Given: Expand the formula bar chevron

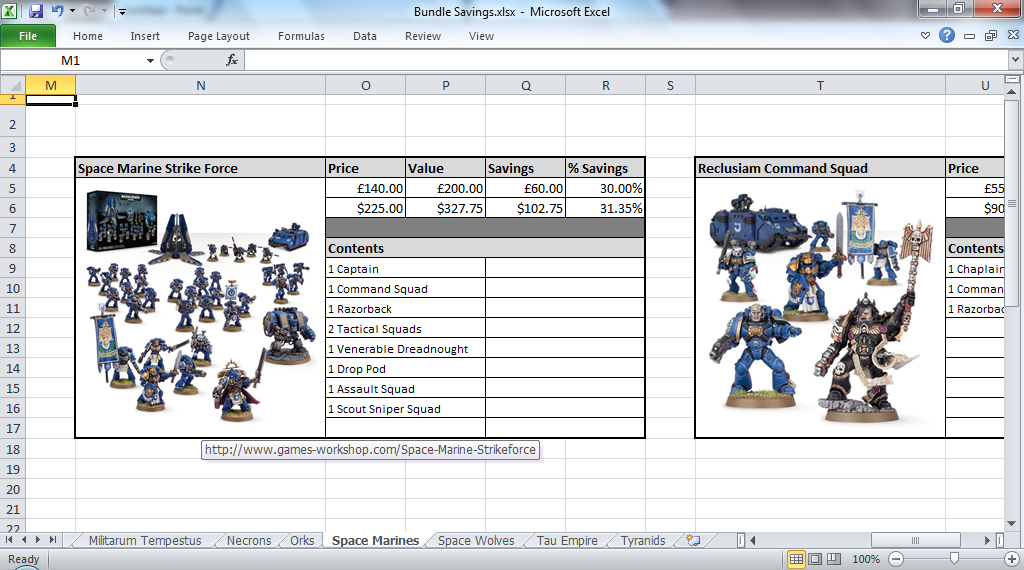Looking at the screenshot, I should pos(1016,59).
